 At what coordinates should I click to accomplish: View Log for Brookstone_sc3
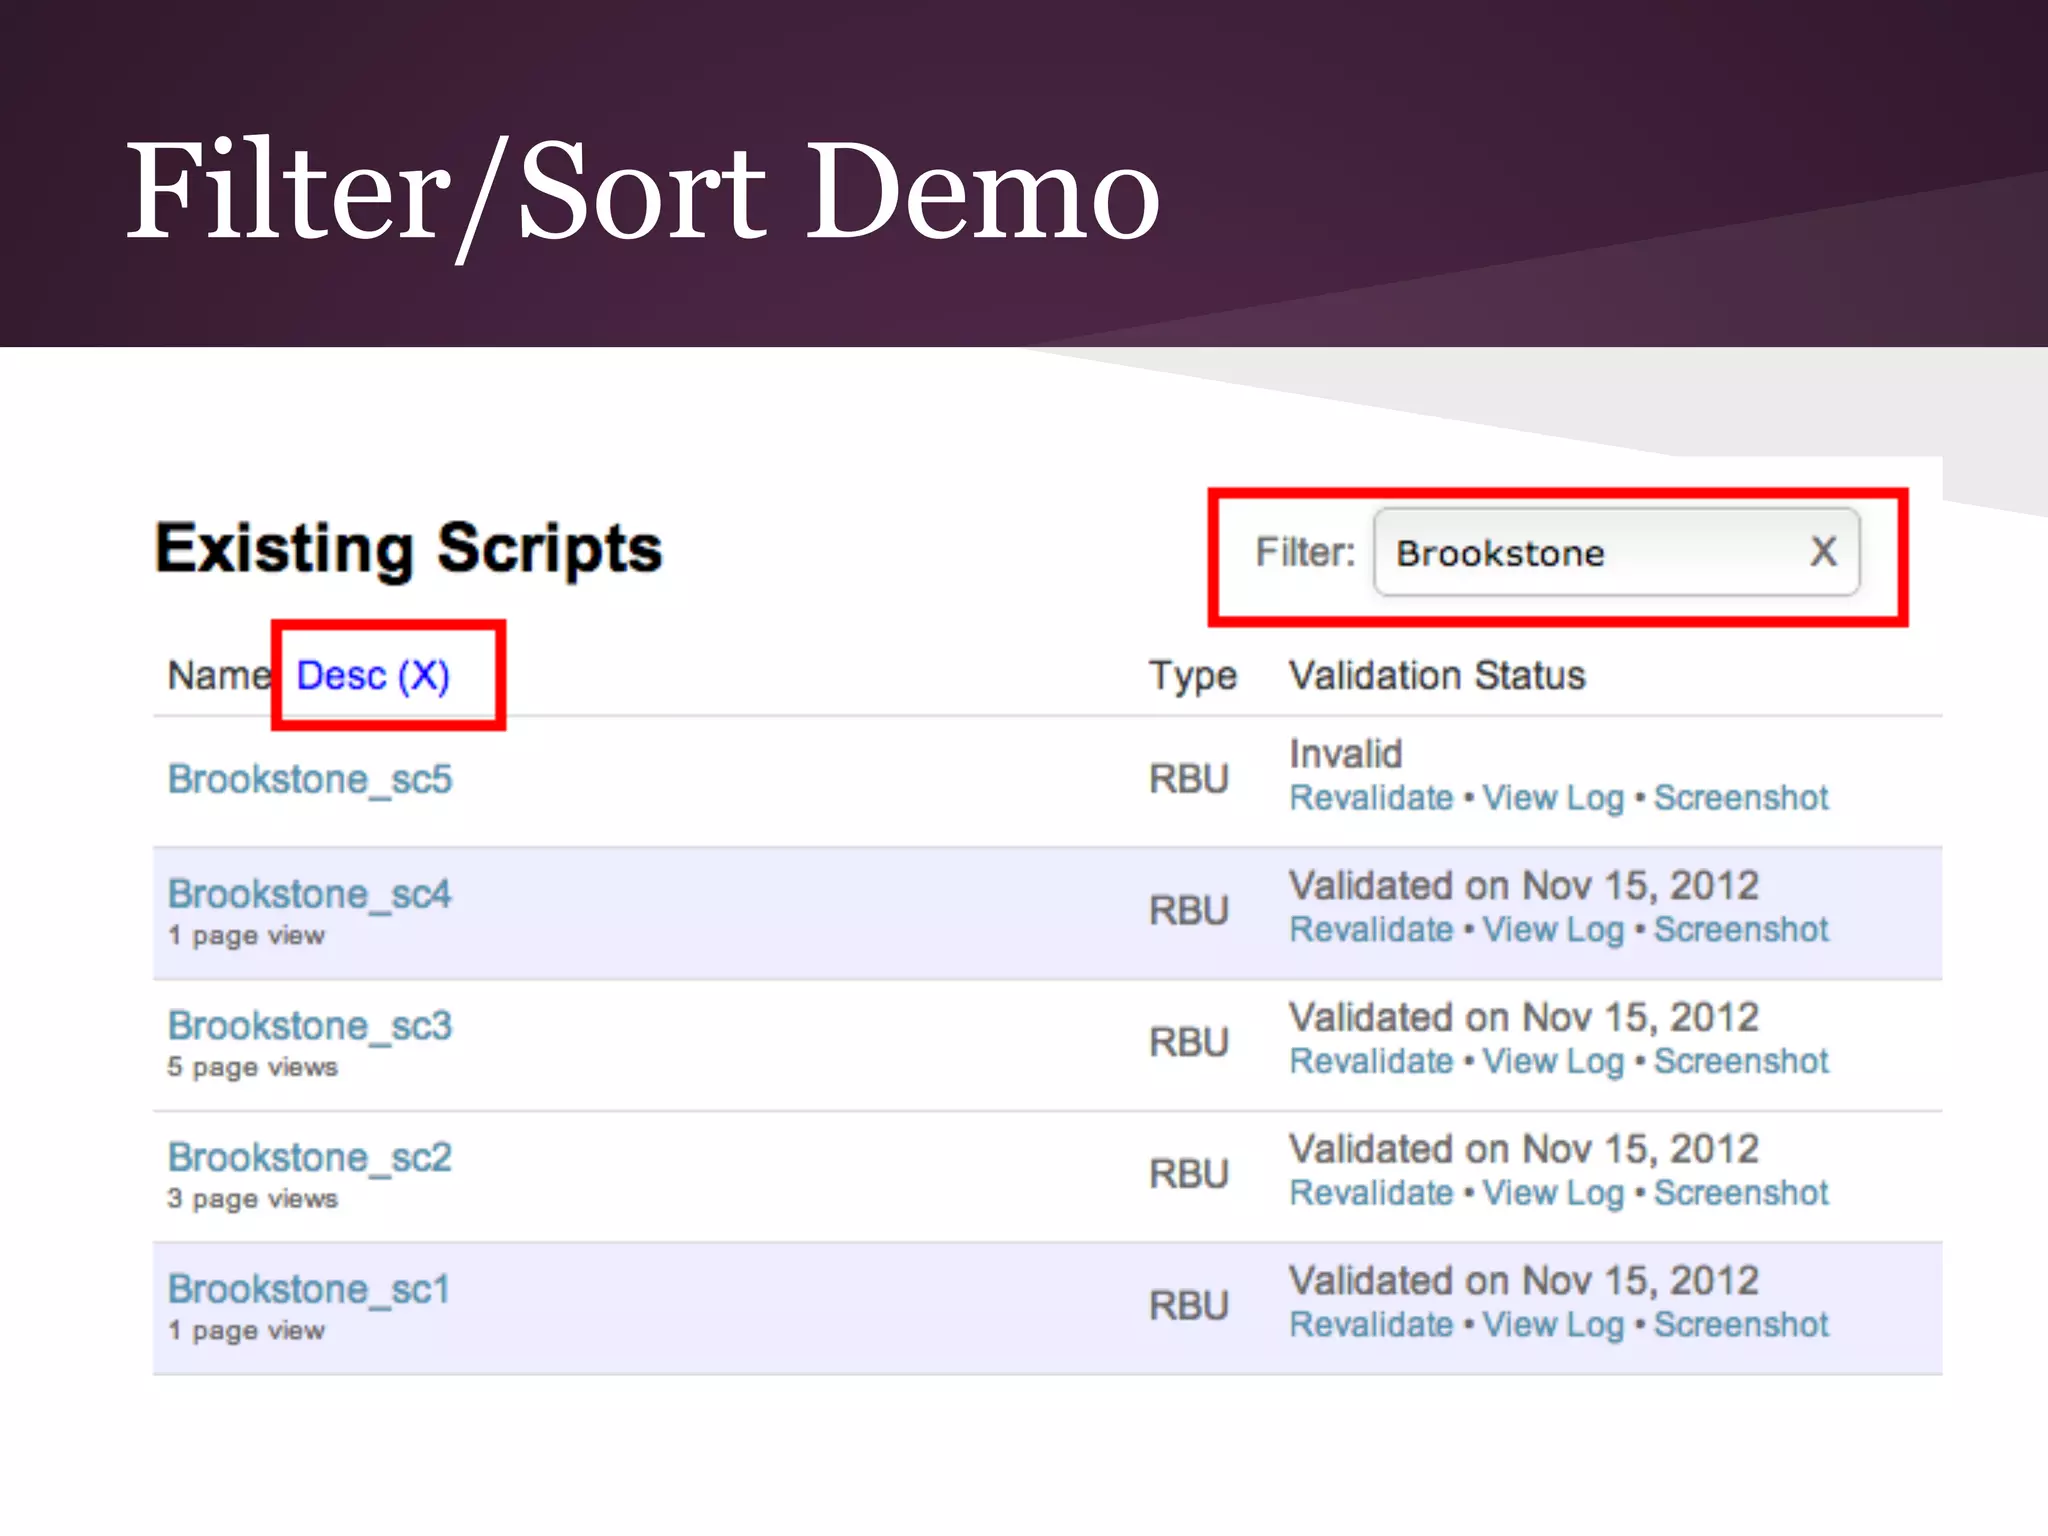click(1553, 1062)
